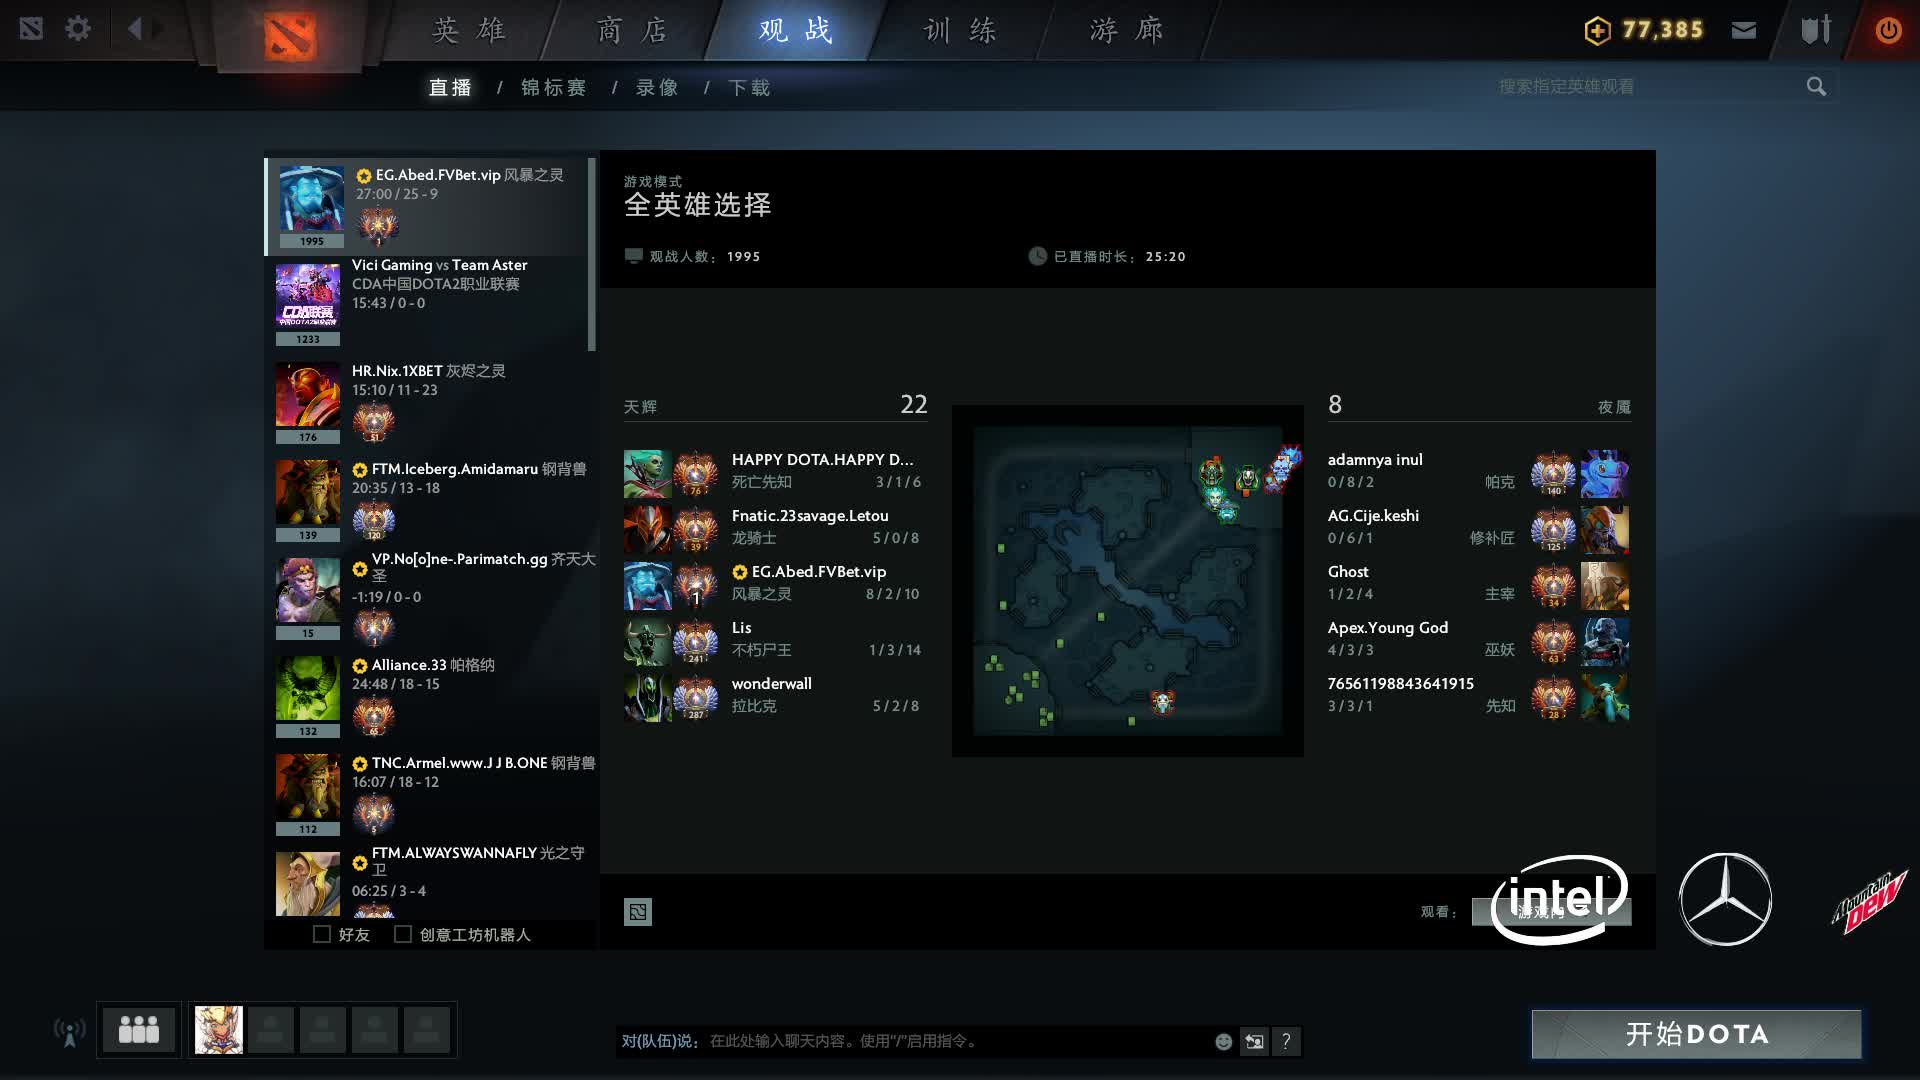This screenshot has height=1080, width=1920.
Task: Click rank medal beside Fnatic.23savage.Letou
Action: [x=696, y=530]
